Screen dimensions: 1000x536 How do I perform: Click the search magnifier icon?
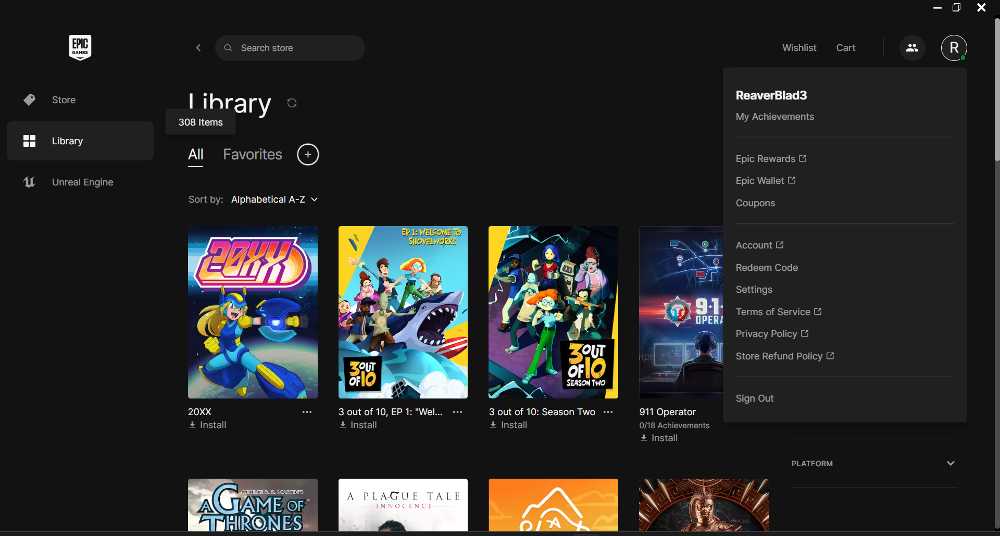tap(228, 48)
